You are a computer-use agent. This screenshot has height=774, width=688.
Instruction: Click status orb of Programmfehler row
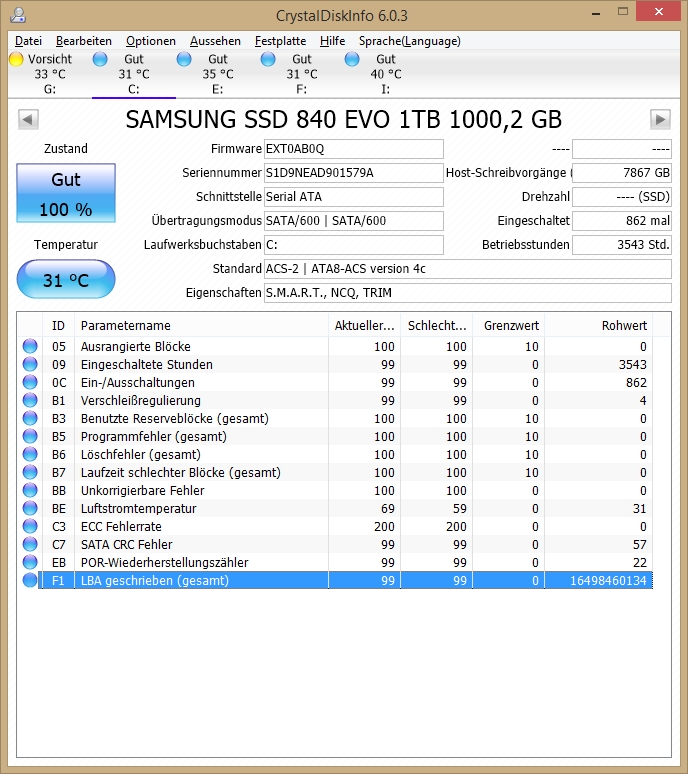point(30,436)
